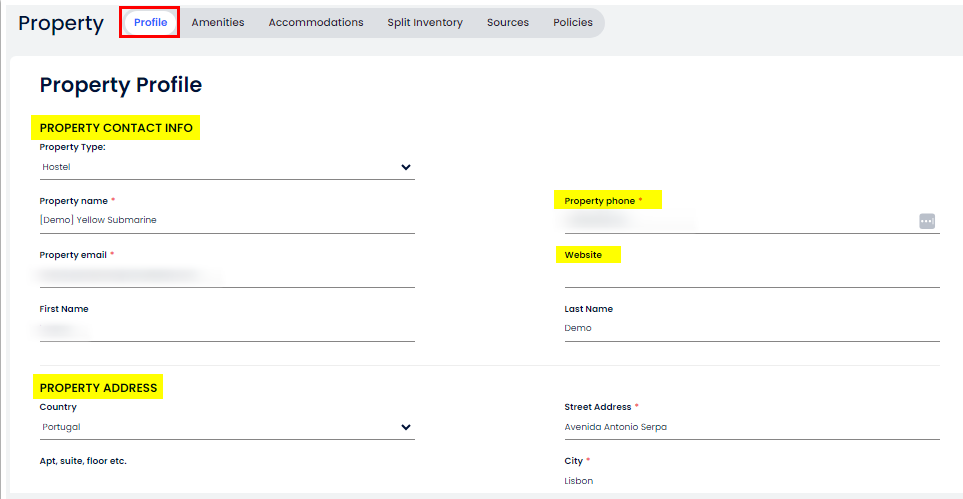Image resolution: width=963 pixels, height=499 pixels.
Task: Click into the Property email field
Action: click(226, 274)
